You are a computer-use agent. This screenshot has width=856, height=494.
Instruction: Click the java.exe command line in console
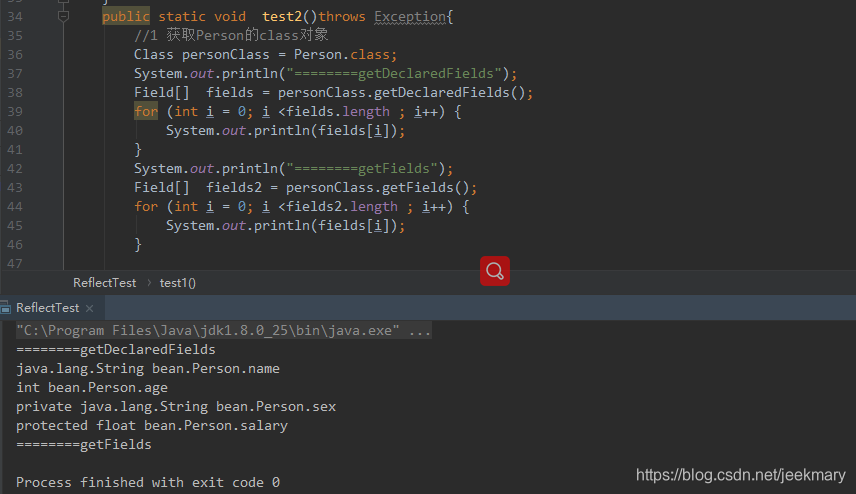point(223,330)
